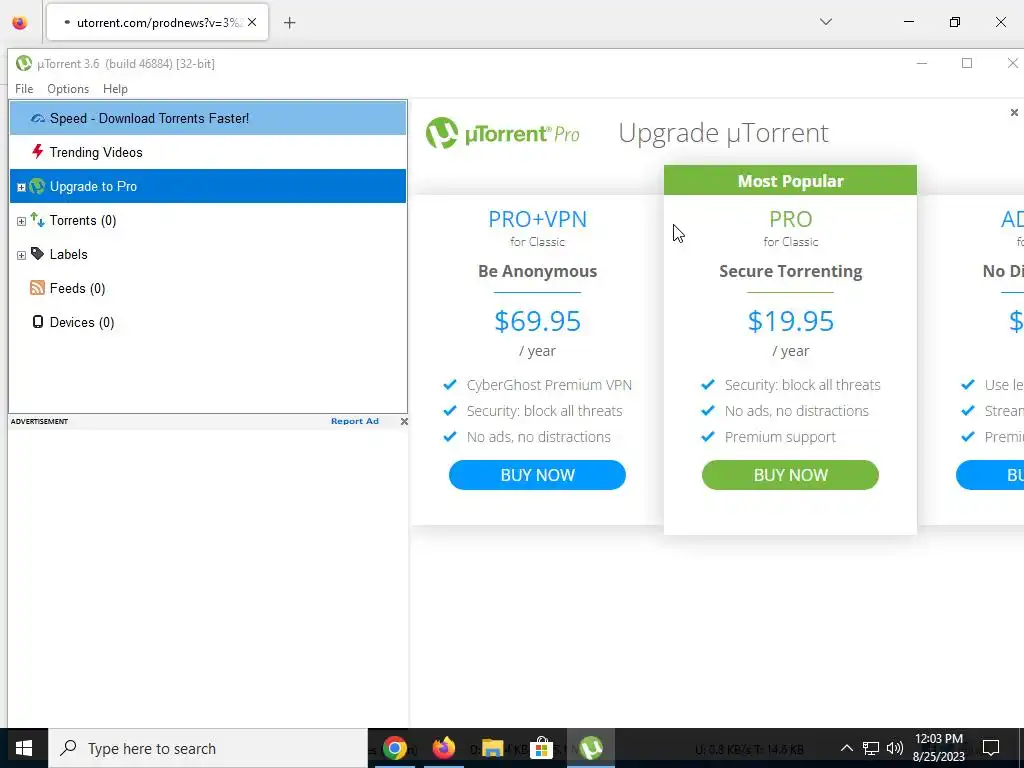
Task: Maximize the uTorrent window
Action: tap(967, 63)
